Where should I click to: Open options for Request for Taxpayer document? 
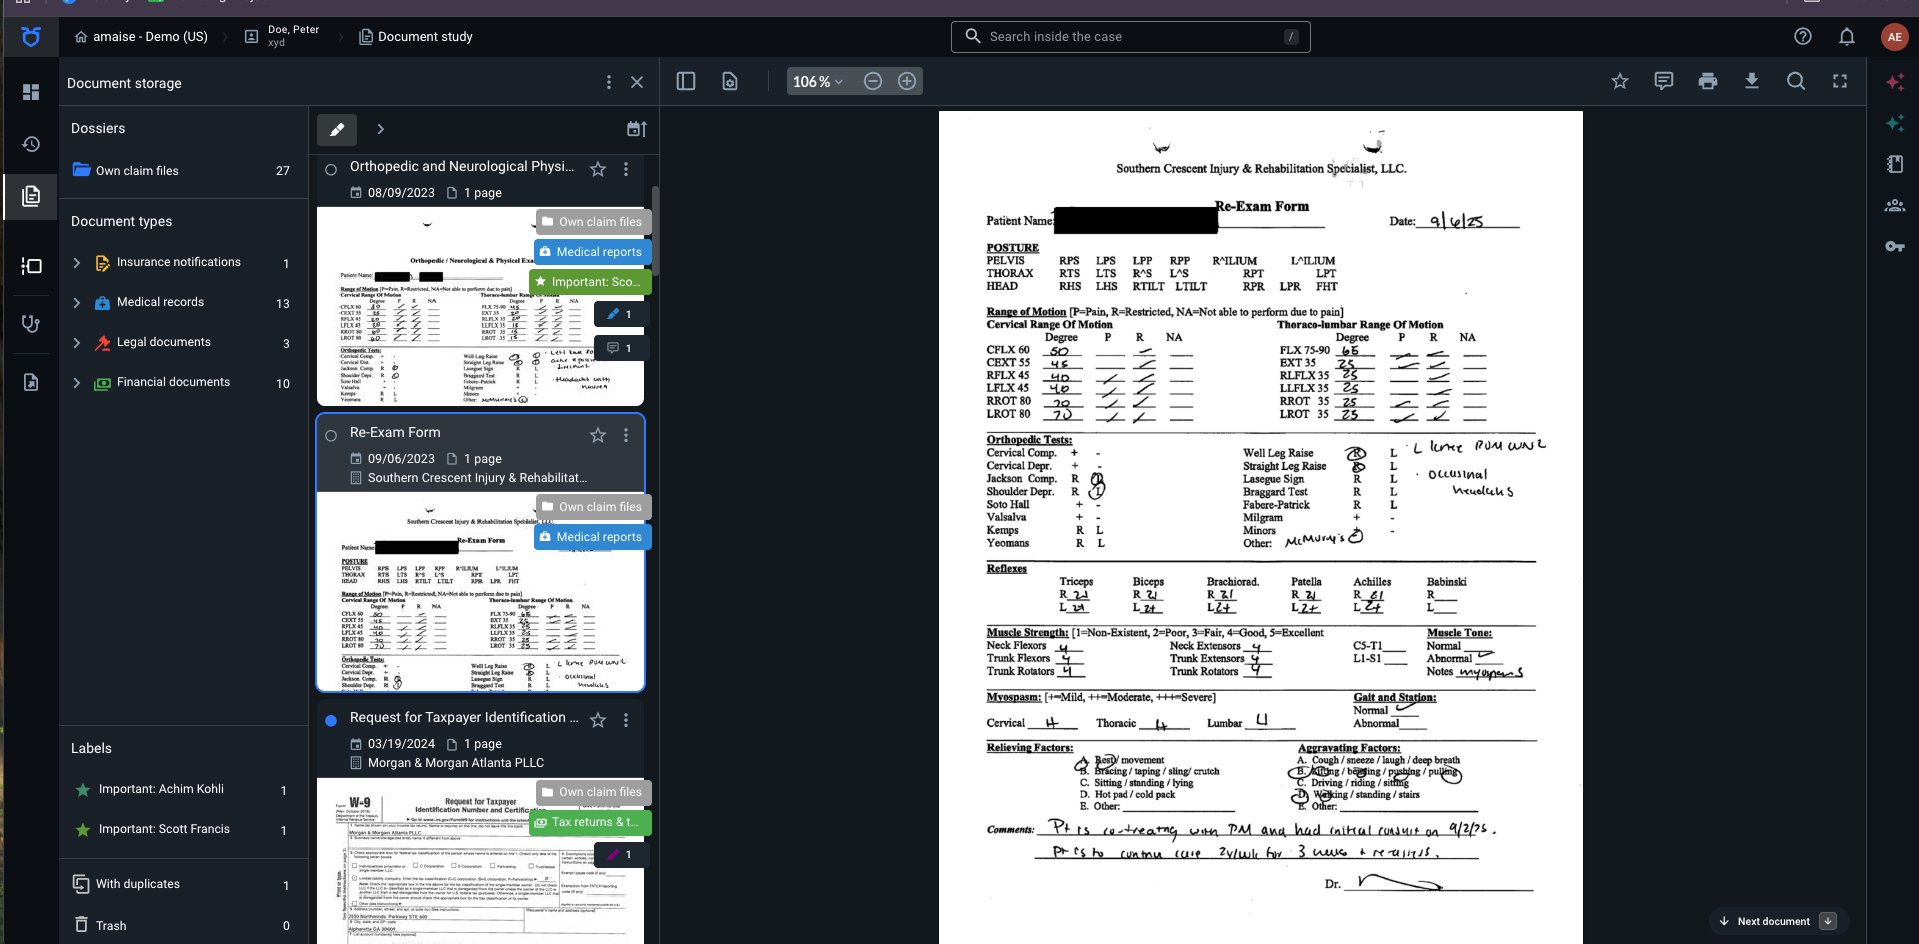[626, 720]
